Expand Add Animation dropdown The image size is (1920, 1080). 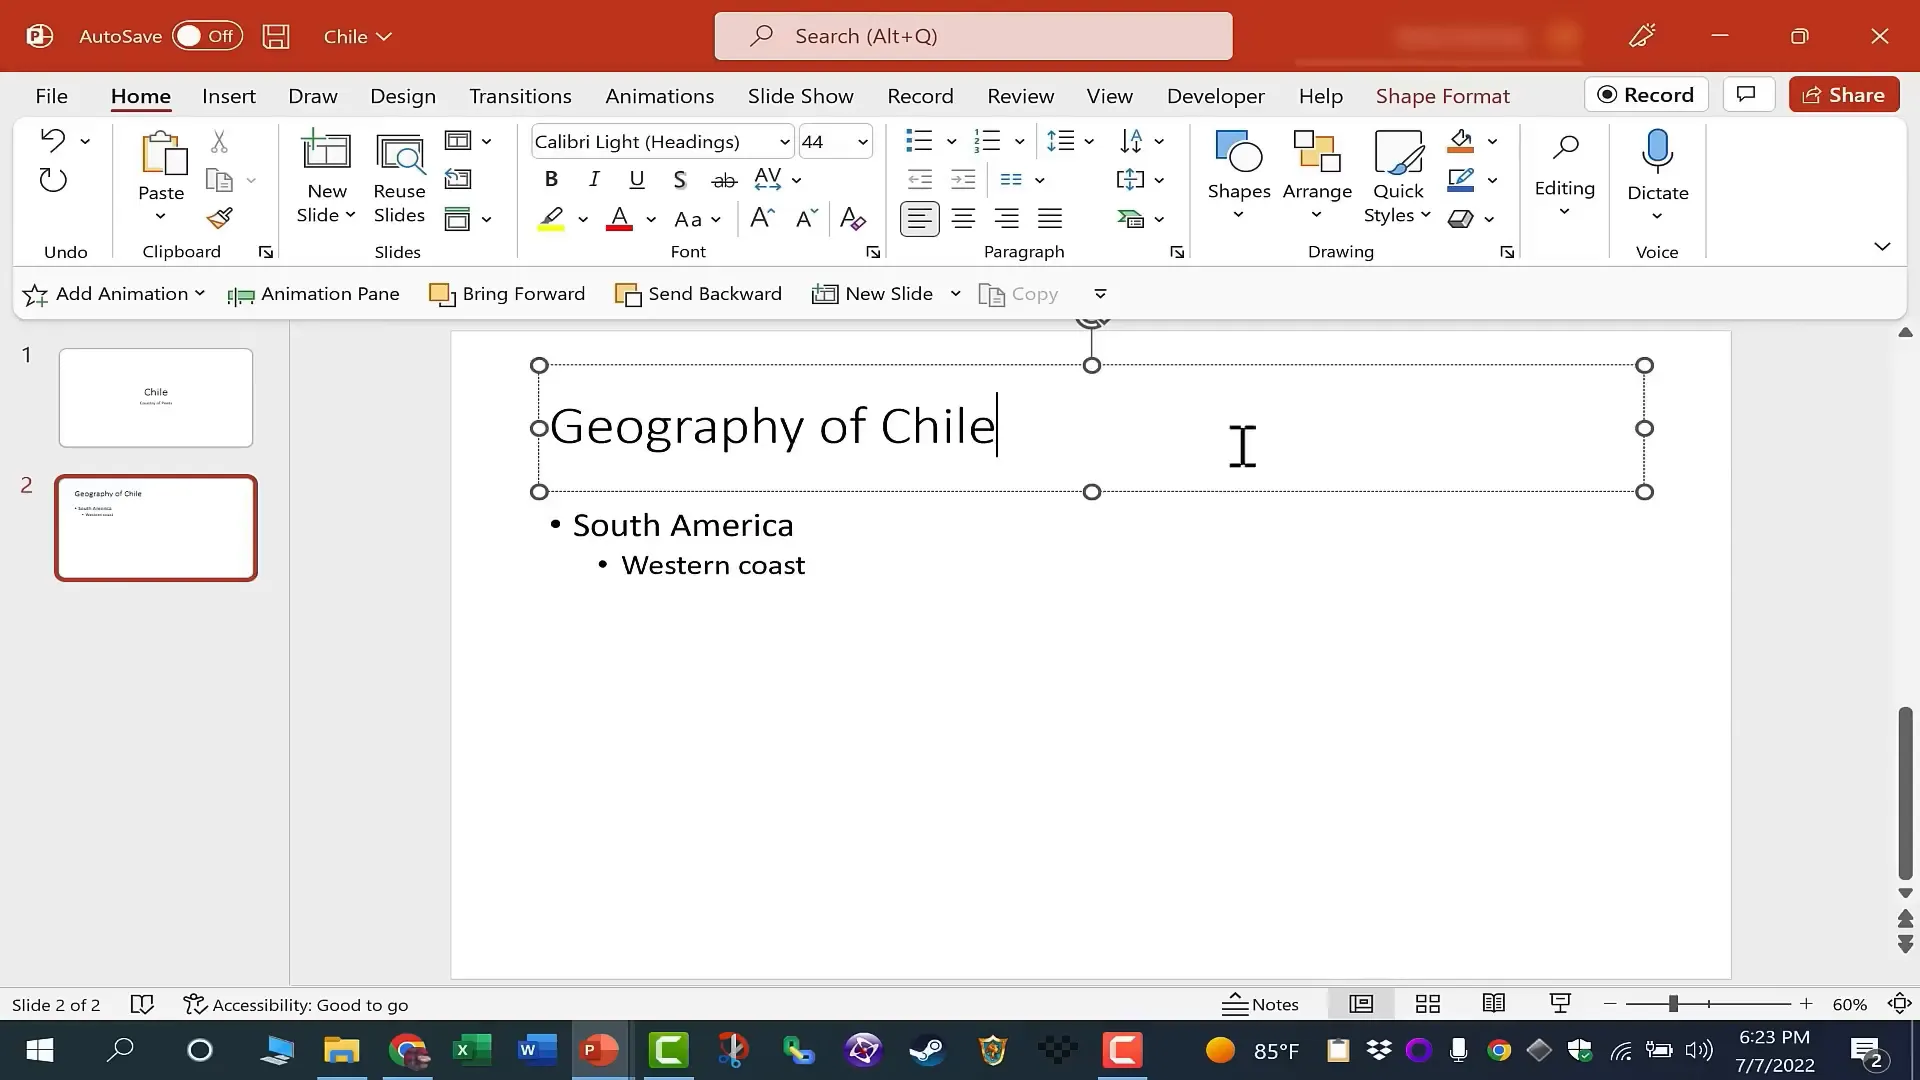pos(200,293)
